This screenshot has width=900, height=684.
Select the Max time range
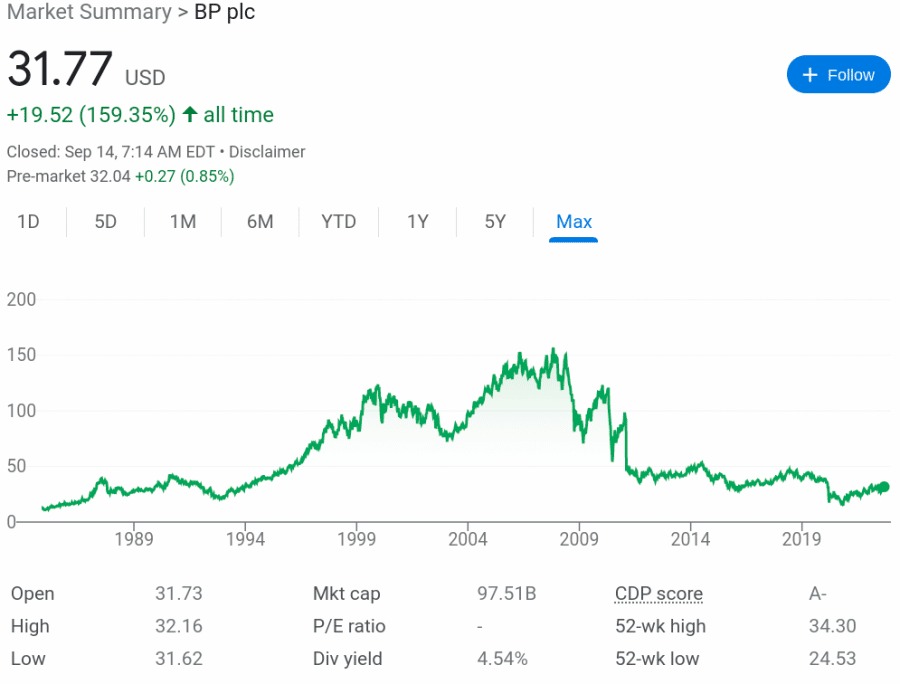point(573,222)
